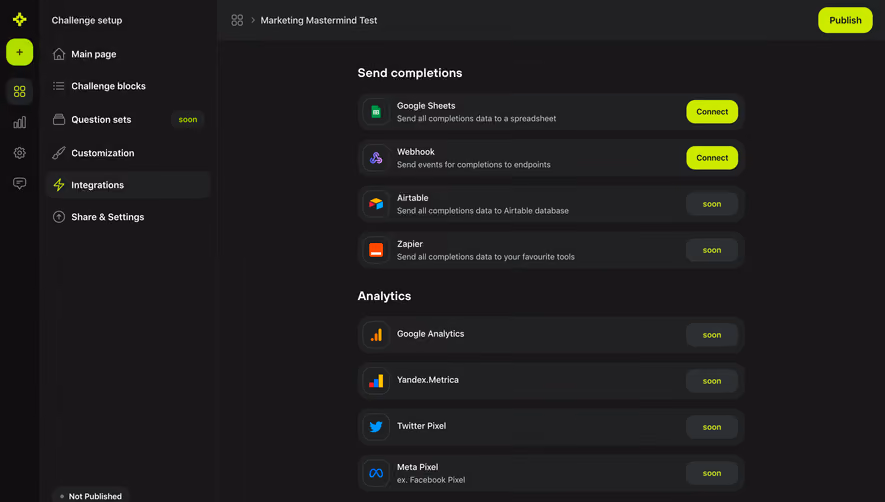Screen dimensions: 885x502
Task: Connect the Webhook integration
Action: 712,158
